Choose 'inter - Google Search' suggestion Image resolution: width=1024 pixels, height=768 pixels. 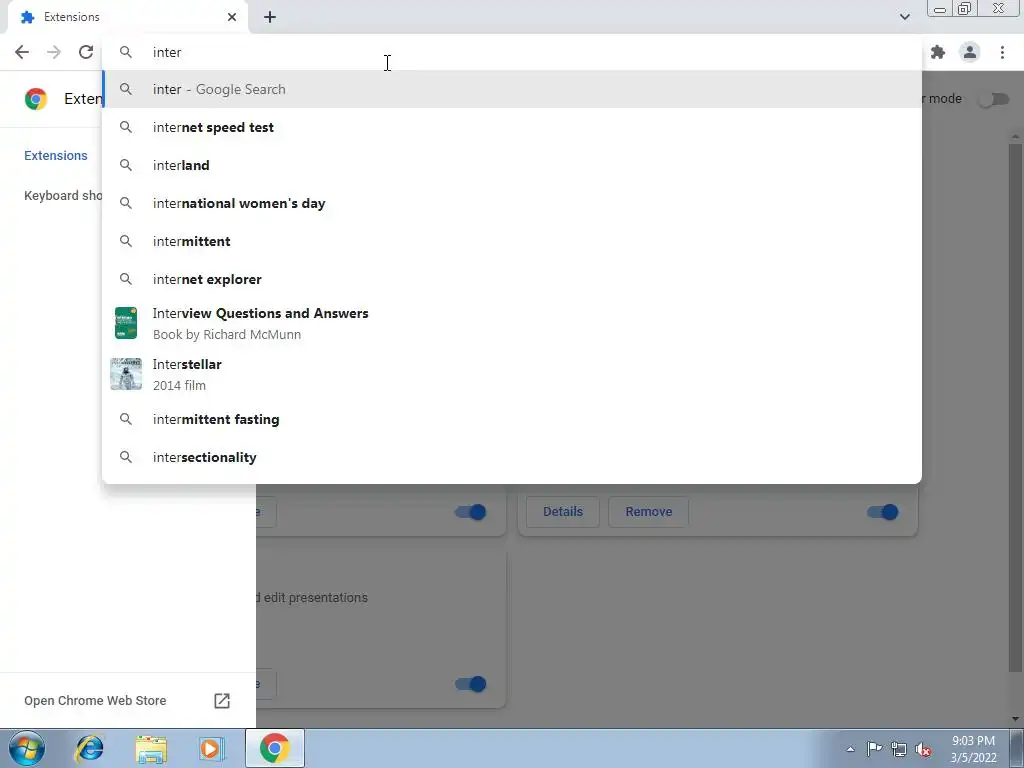point(511,89)
